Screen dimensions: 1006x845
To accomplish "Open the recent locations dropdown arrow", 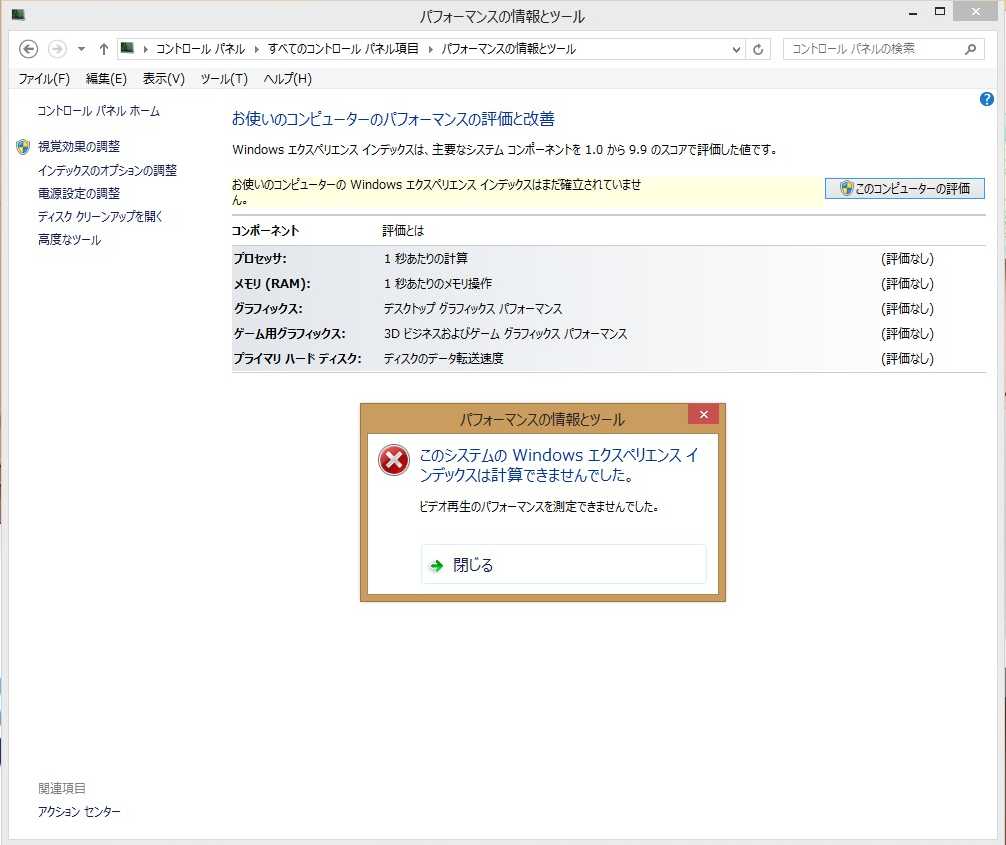I will [x=81, y=49].
